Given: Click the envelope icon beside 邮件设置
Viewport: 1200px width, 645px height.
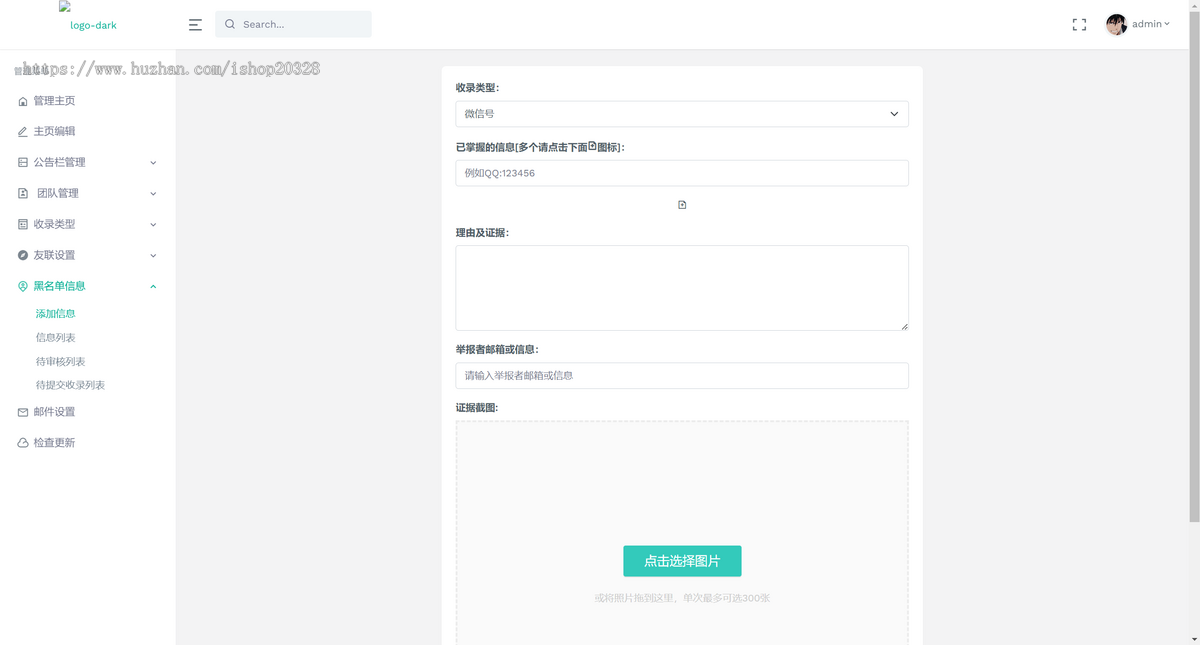Looking at the screenshot, I should click(x=23, y=412).
